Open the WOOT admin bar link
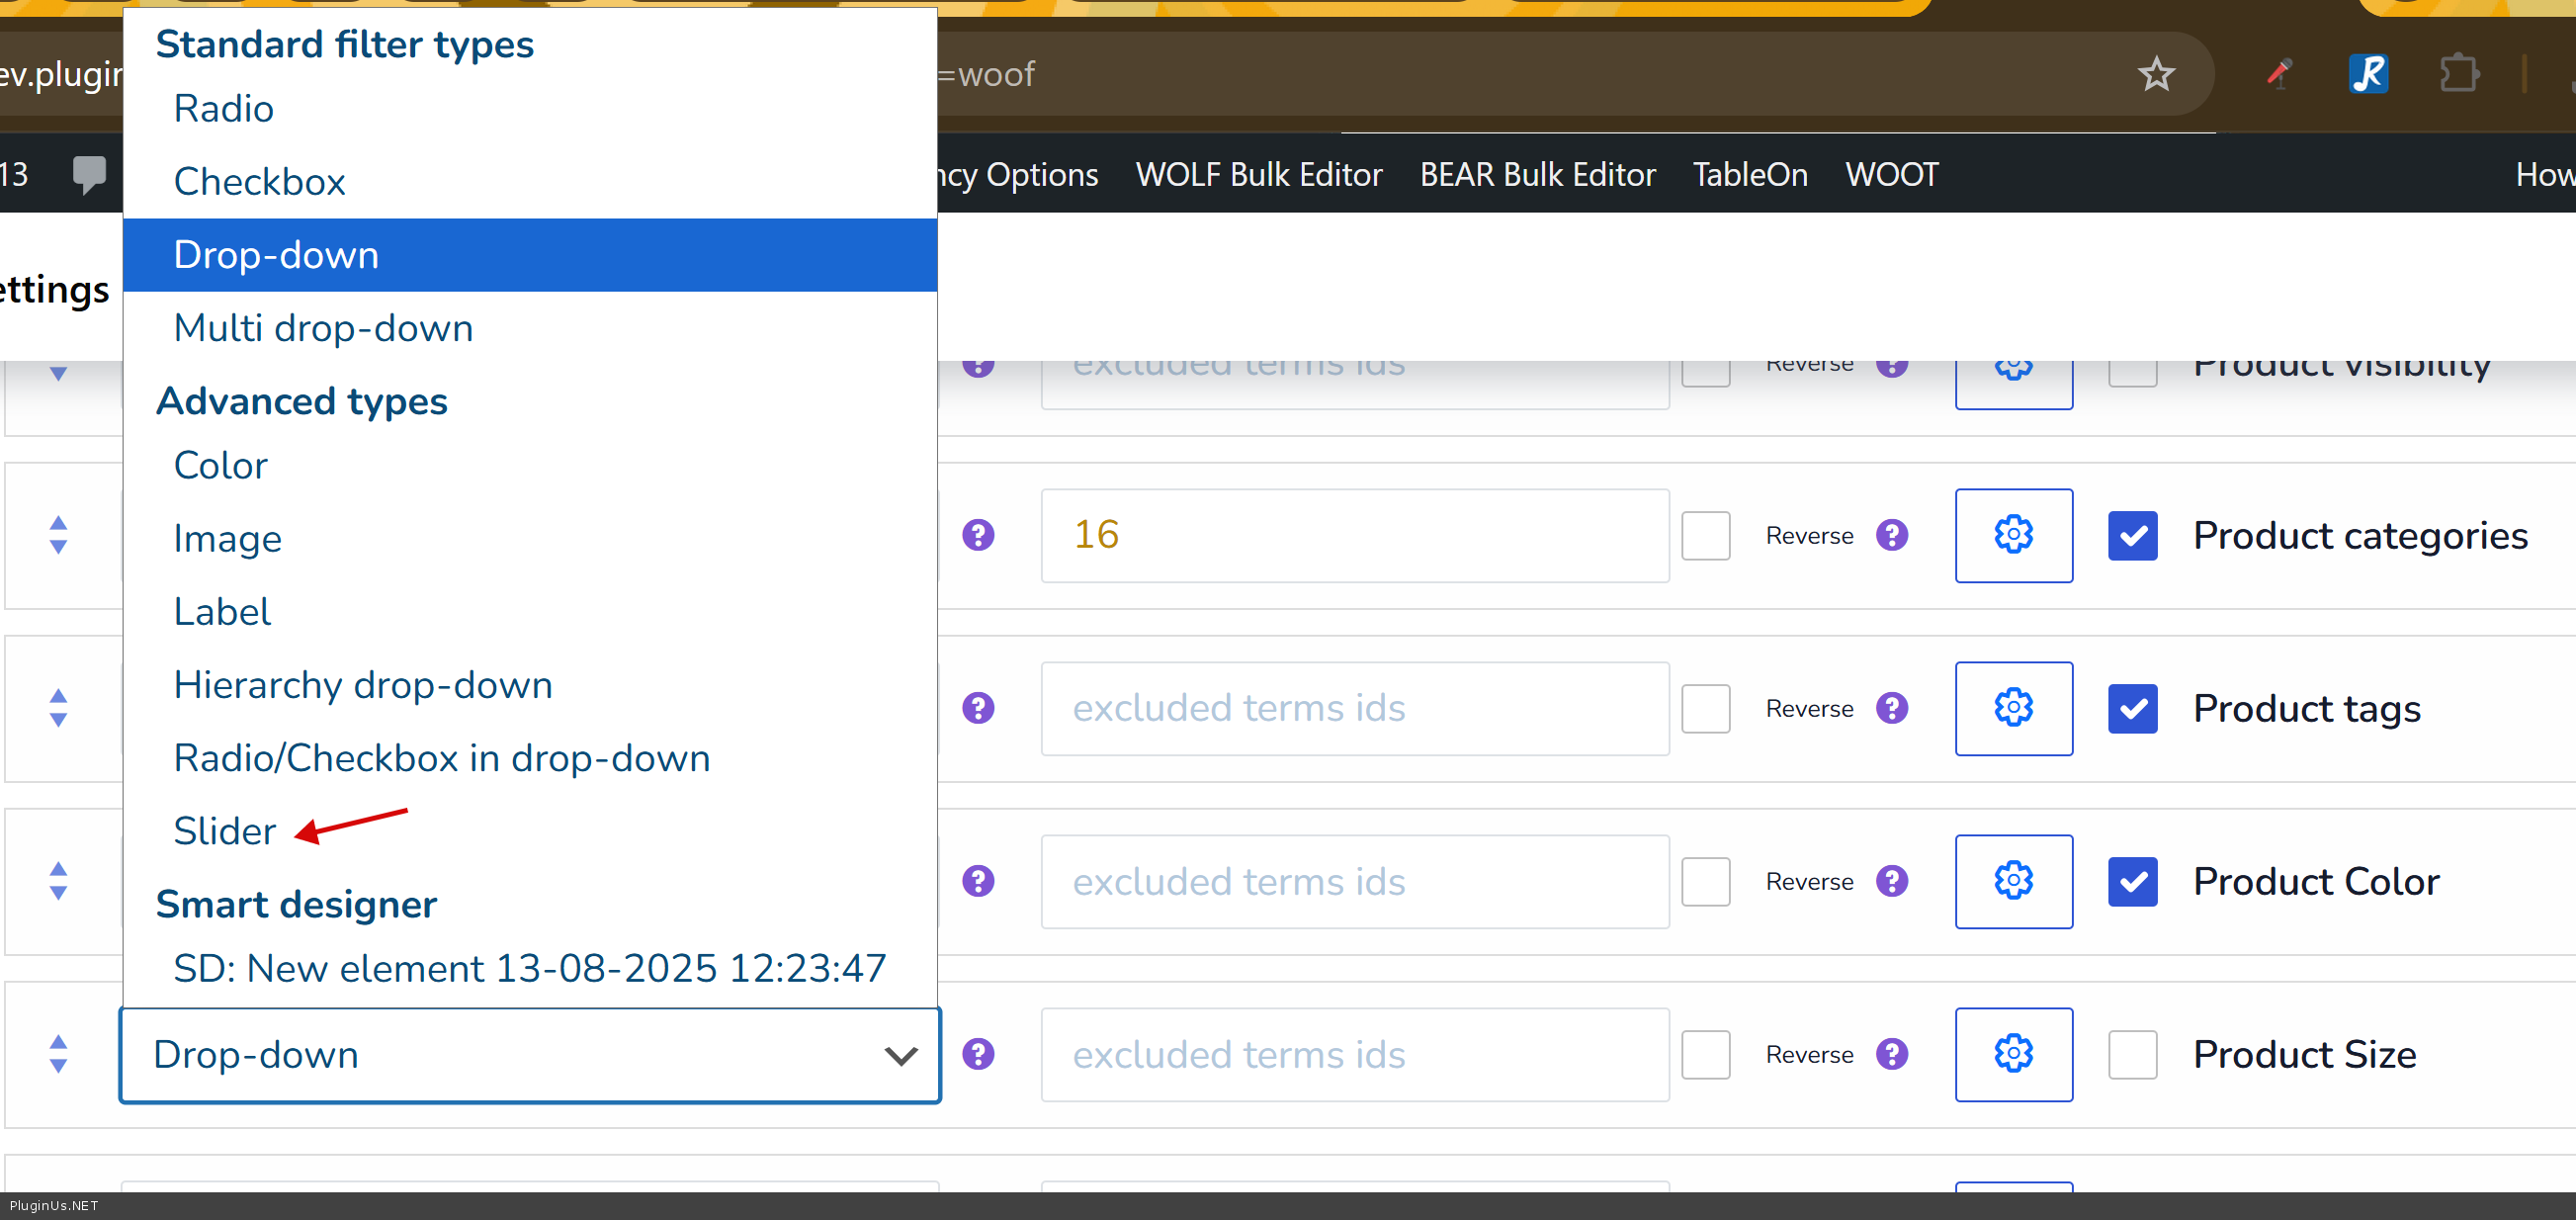Screen dimensions: 2576x1220 click(1891, 174)
